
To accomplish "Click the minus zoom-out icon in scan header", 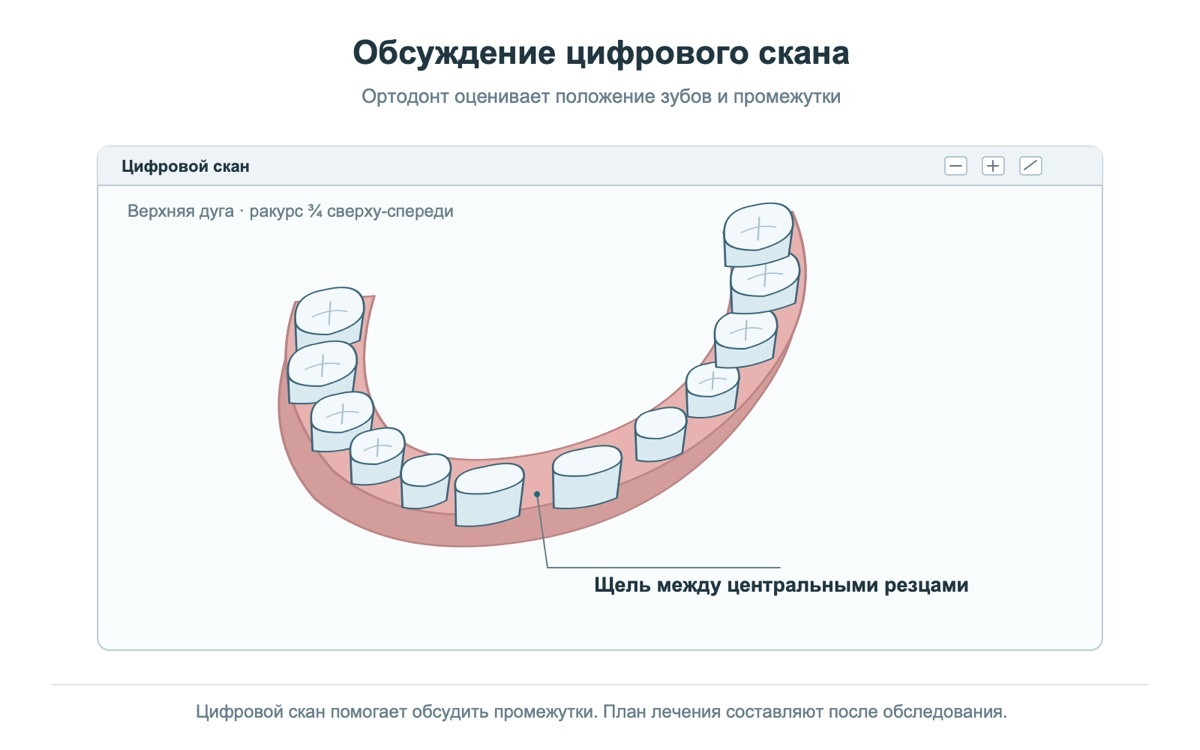I will (x=956, y=166).
